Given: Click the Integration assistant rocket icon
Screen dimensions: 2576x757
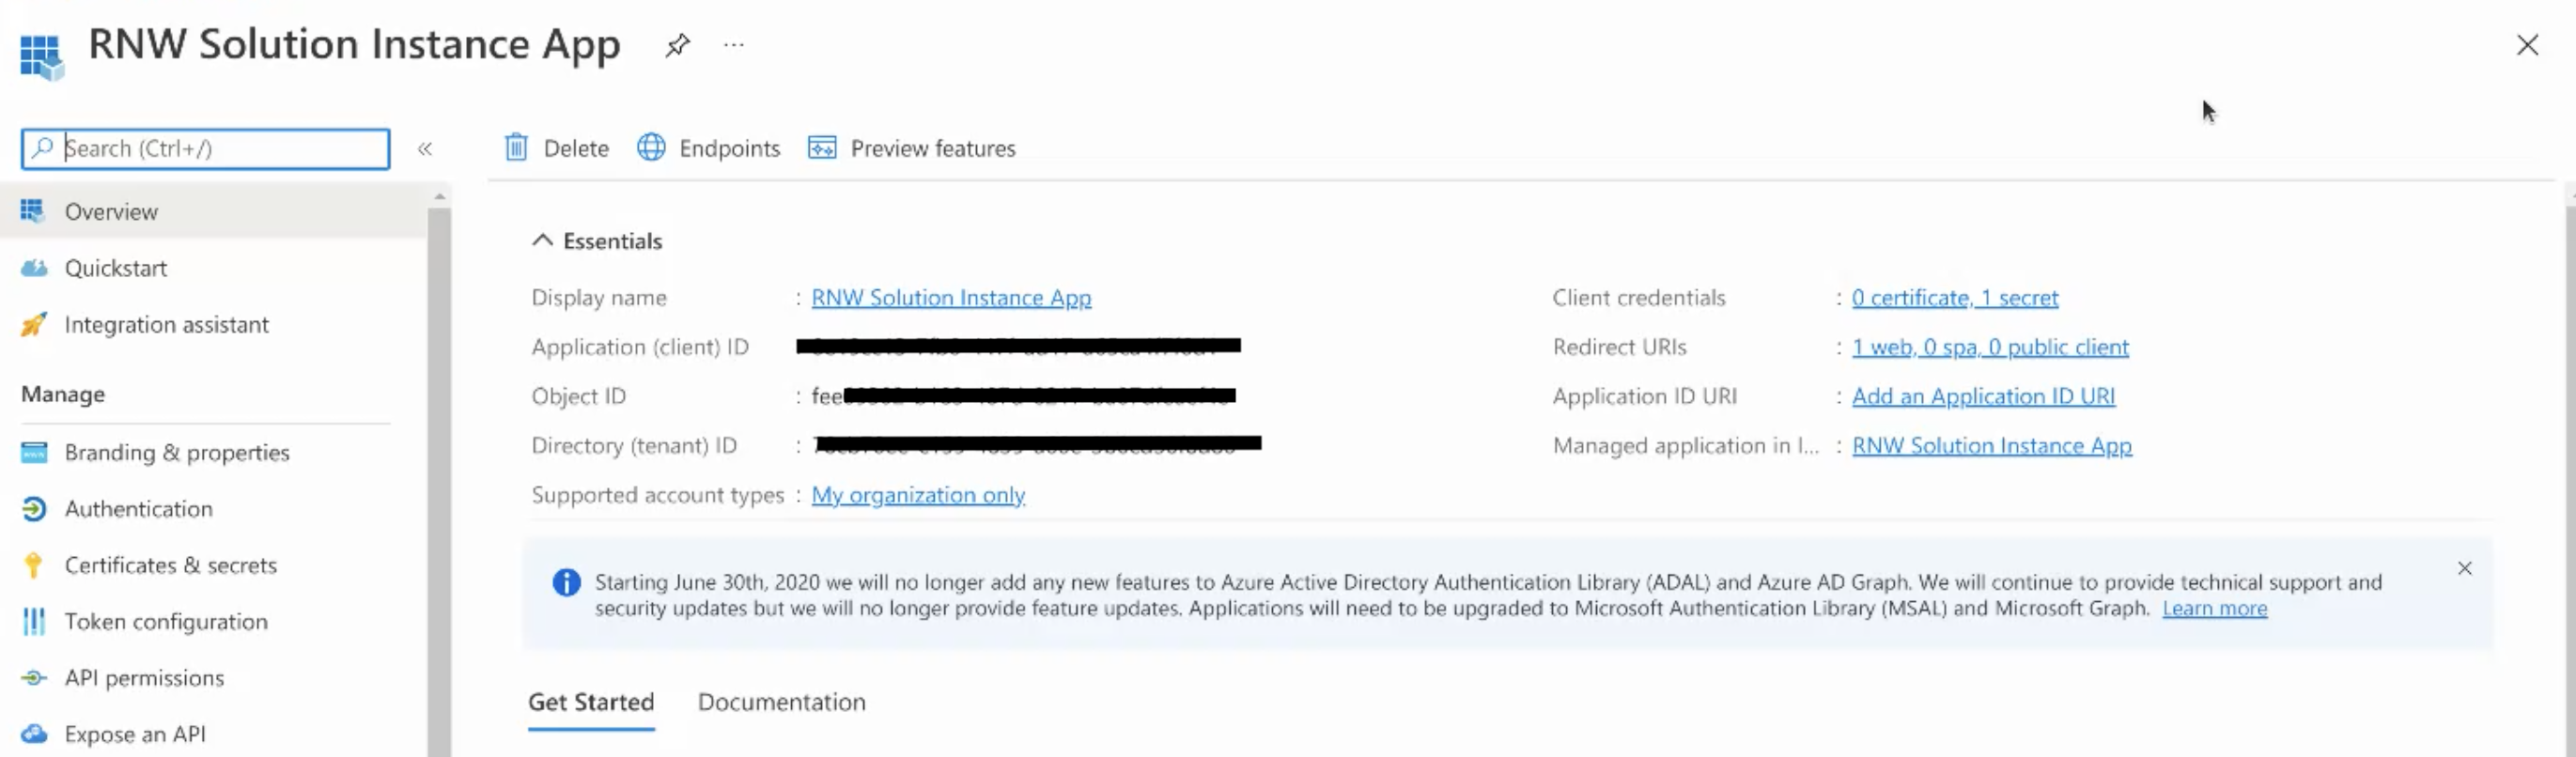Looking at the screenshot, I should [x=34, y=324].
